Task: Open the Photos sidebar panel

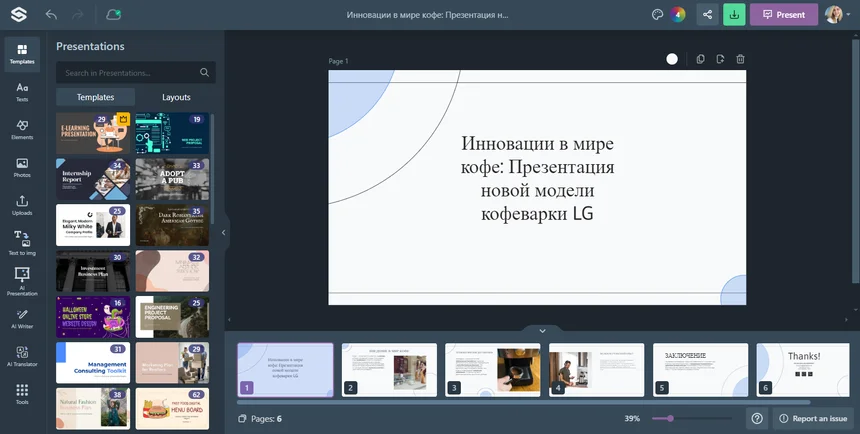Action: (22, 168)
